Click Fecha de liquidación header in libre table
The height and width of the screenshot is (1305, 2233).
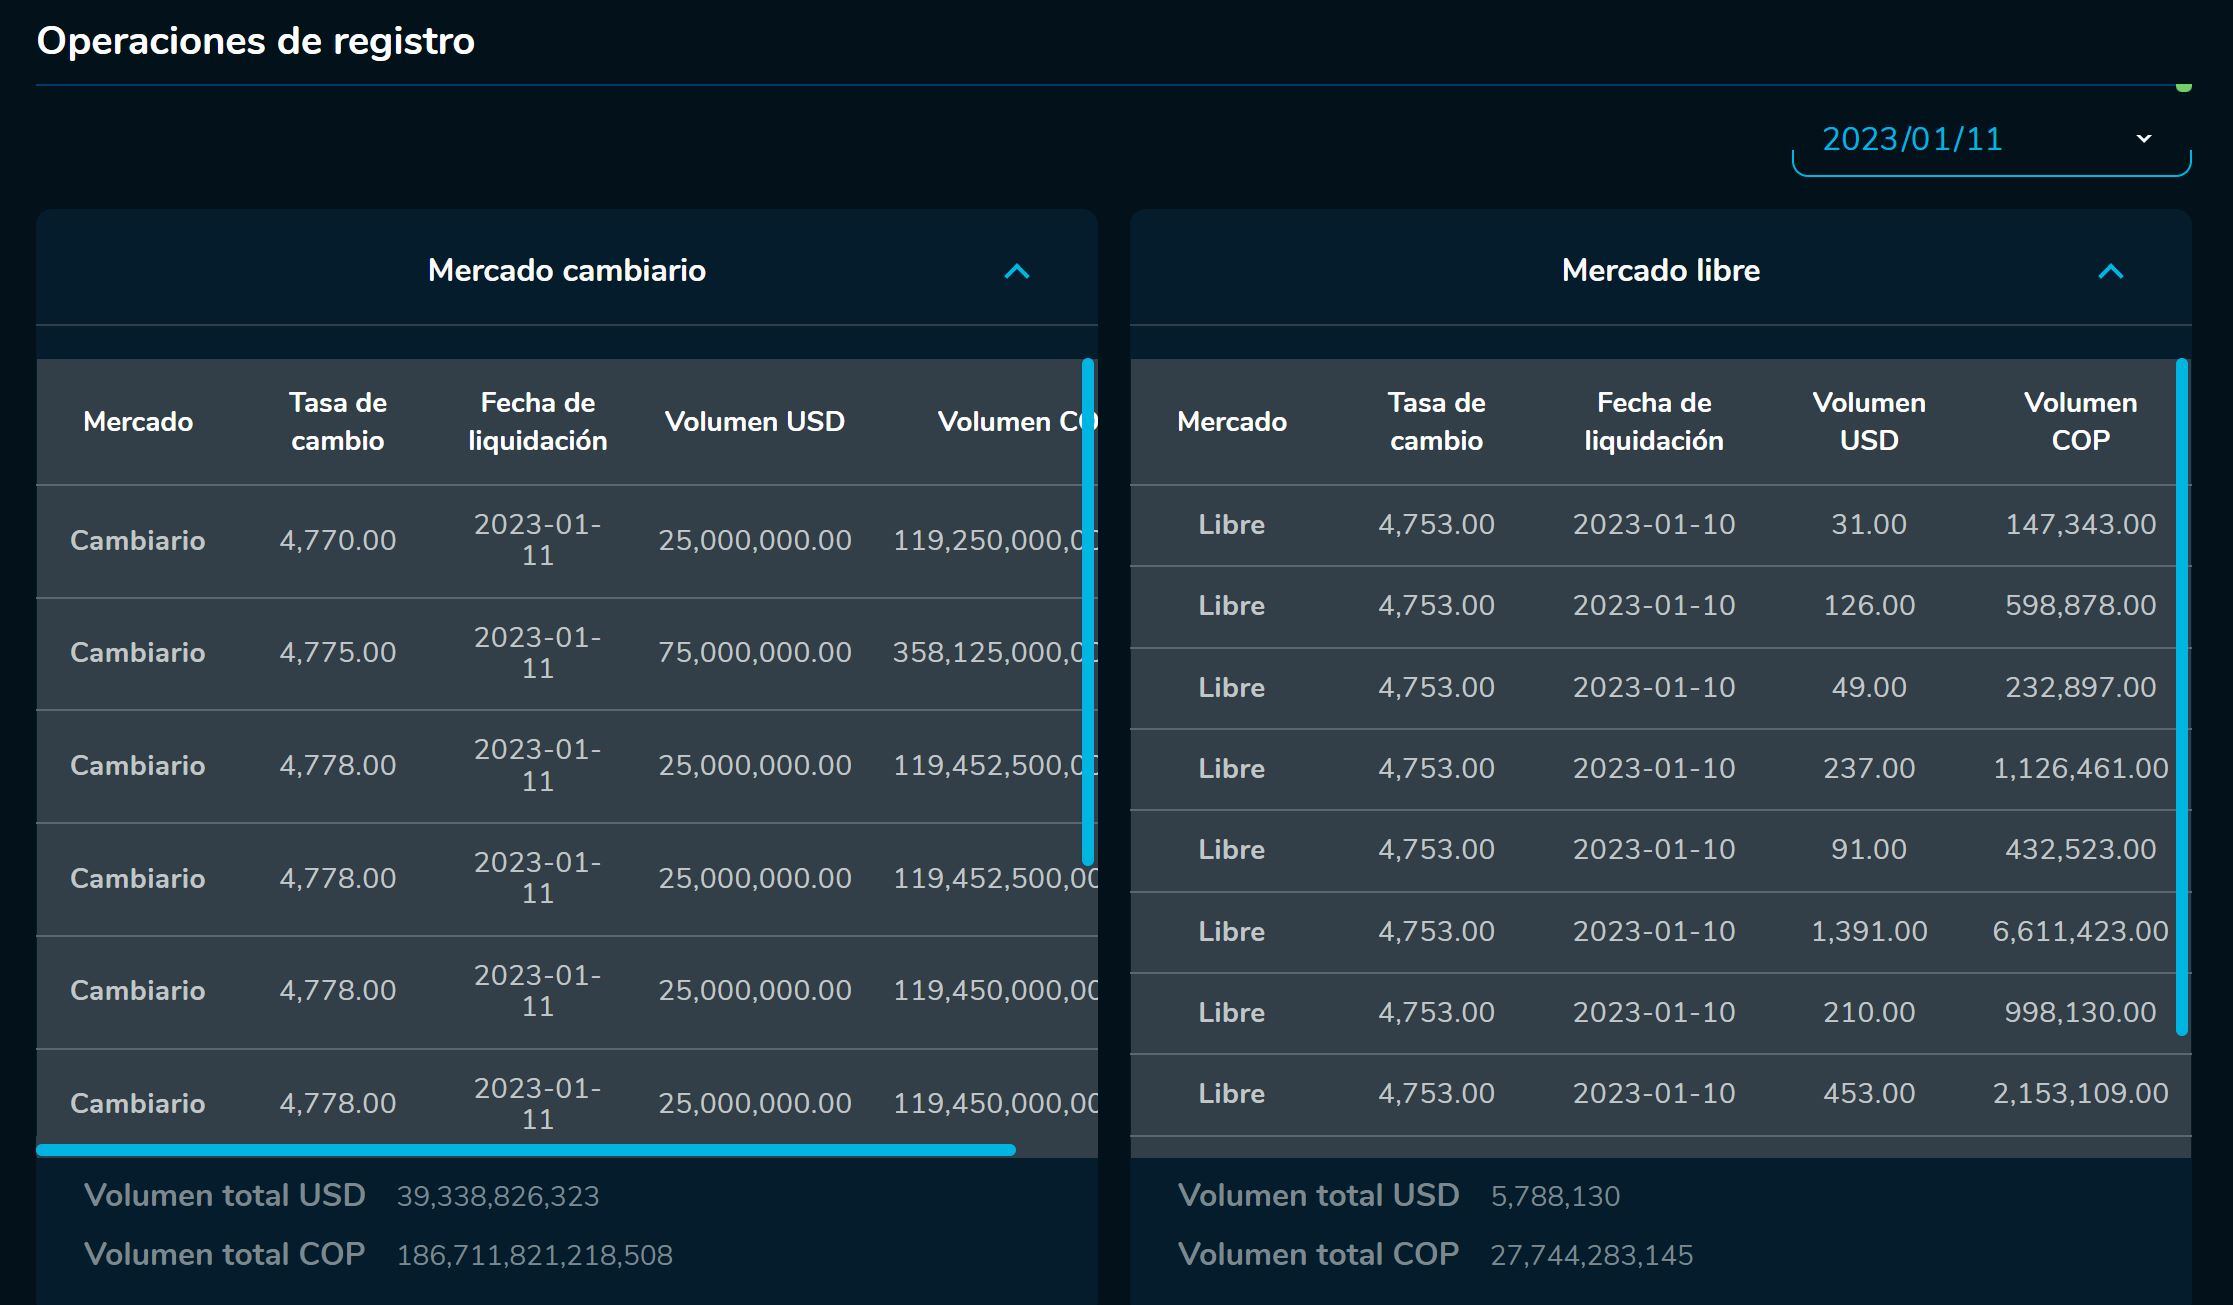pyautogui.click(x=1653, y=421)
